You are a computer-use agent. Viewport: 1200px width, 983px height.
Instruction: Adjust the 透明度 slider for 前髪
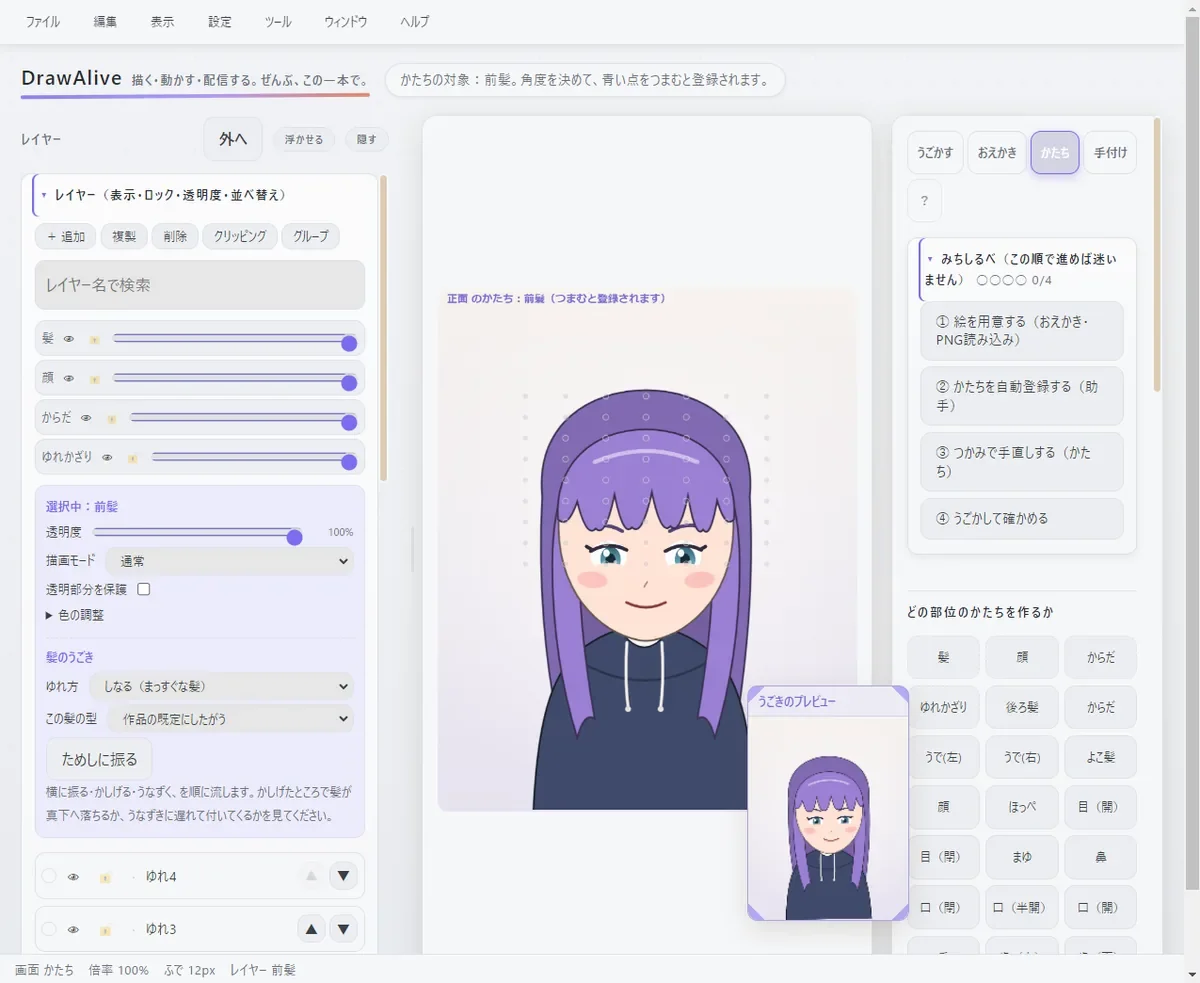click(198, 533)
